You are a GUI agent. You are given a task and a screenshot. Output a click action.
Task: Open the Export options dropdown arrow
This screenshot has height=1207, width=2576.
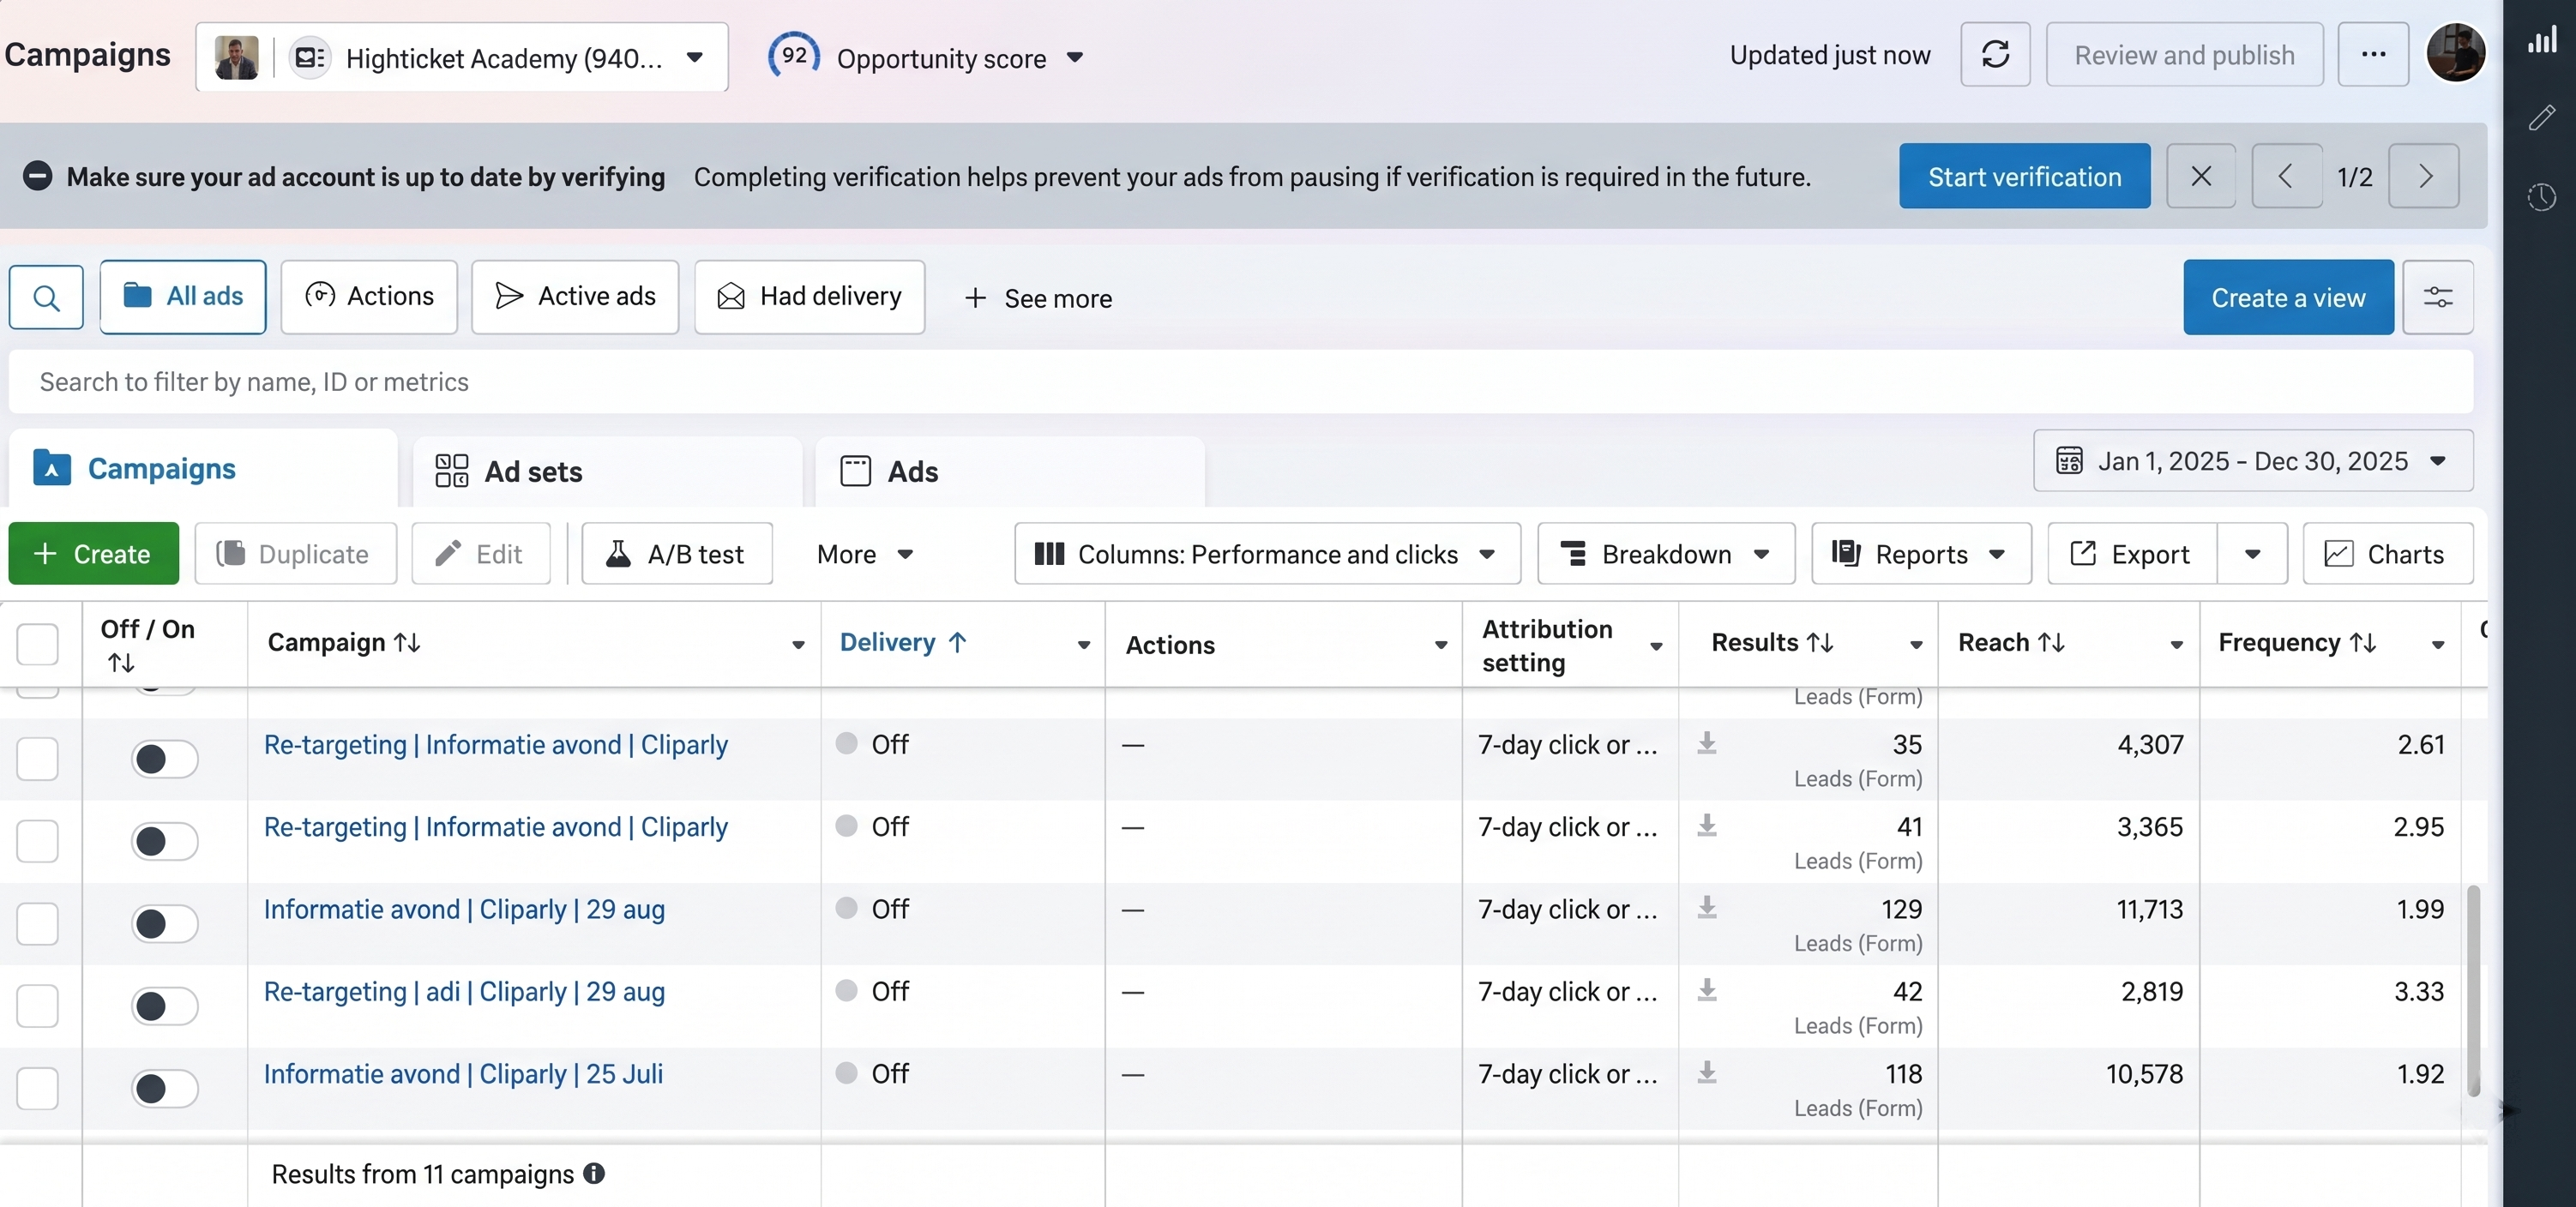click(2252, 553)
